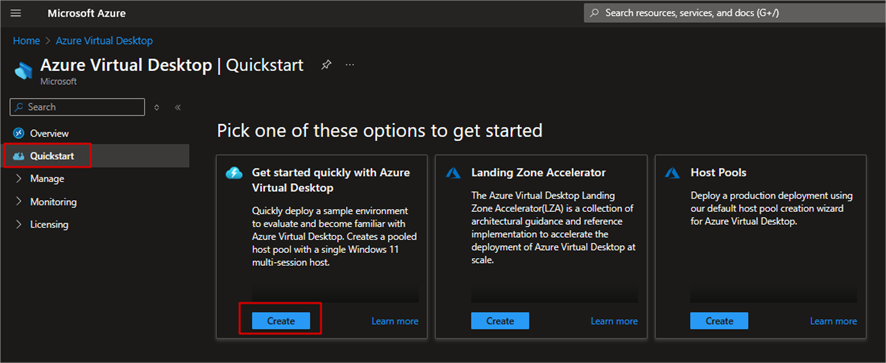
Task: Click the Azure Virtual Desktop service icon
Action: pyautogui.click(x=24, y=71)
